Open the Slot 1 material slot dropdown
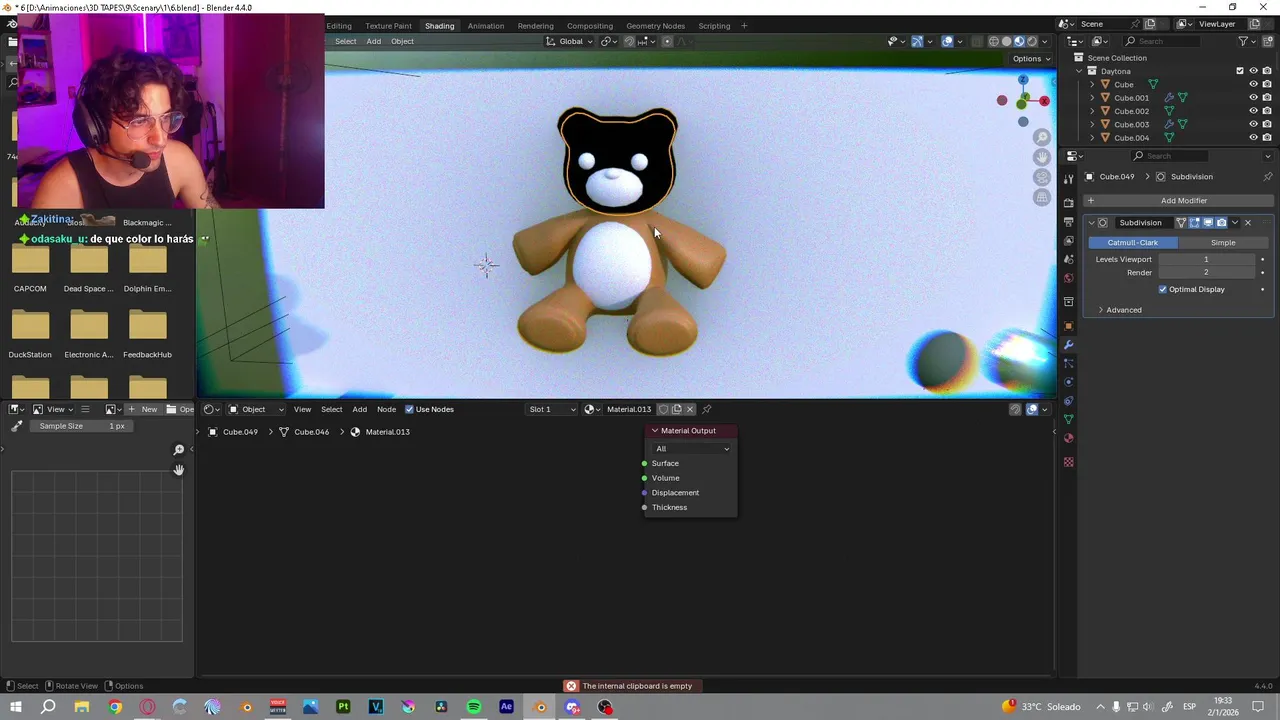Screen dimensions: 1280x720 coord(552,409)
